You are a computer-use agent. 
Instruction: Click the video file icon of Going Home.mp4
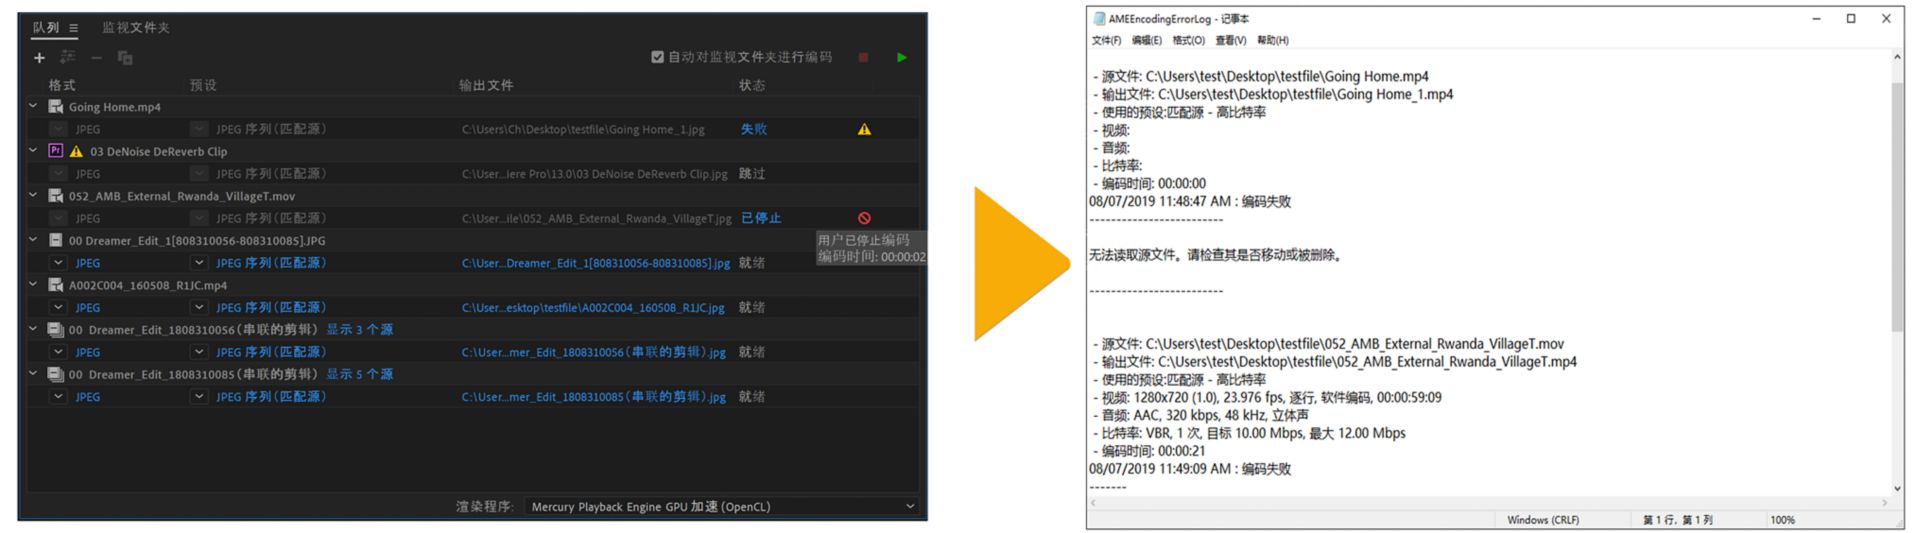[x=56, y=107]
